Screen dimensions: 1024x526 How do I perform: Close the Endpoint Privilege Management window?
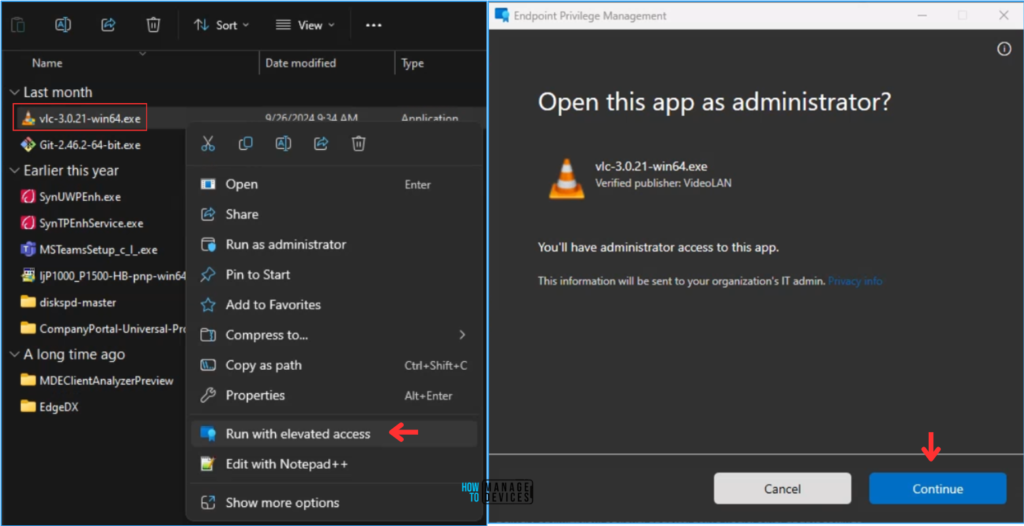pyautogui.click(x=1004, y=15)
